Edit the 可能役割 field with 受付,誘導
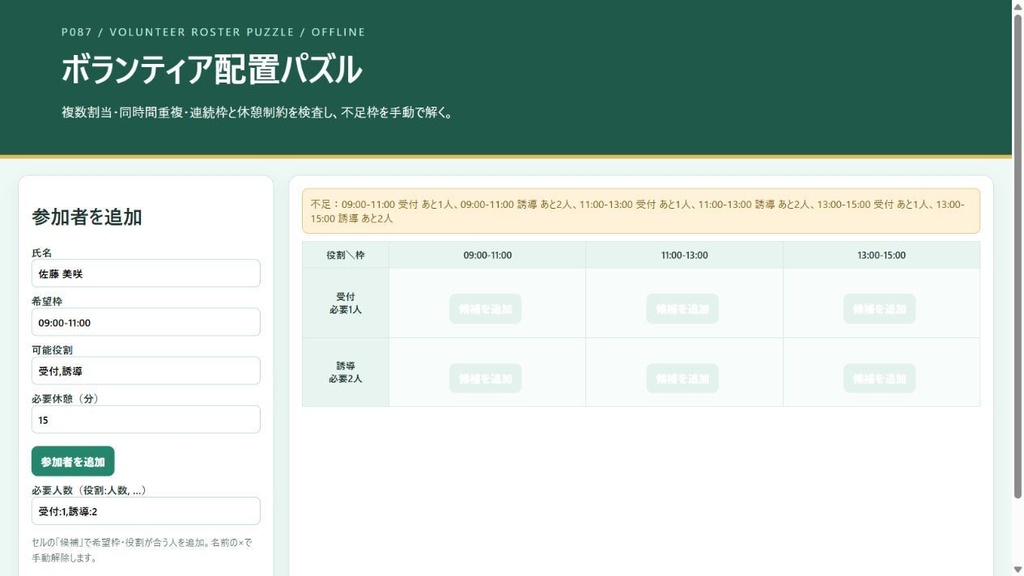1024x576 pixels. click(146, 370)
